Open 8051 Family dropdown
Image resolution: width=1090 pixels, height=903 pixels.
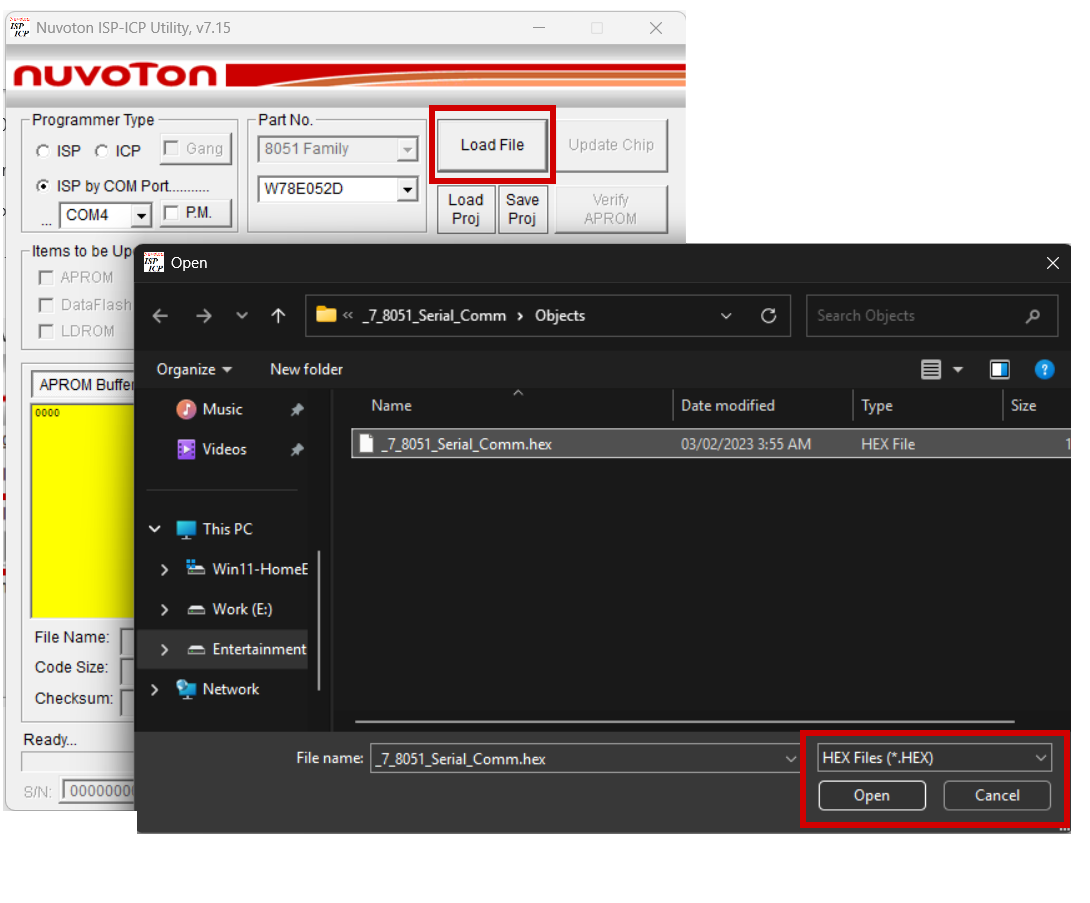click(407, 149)
